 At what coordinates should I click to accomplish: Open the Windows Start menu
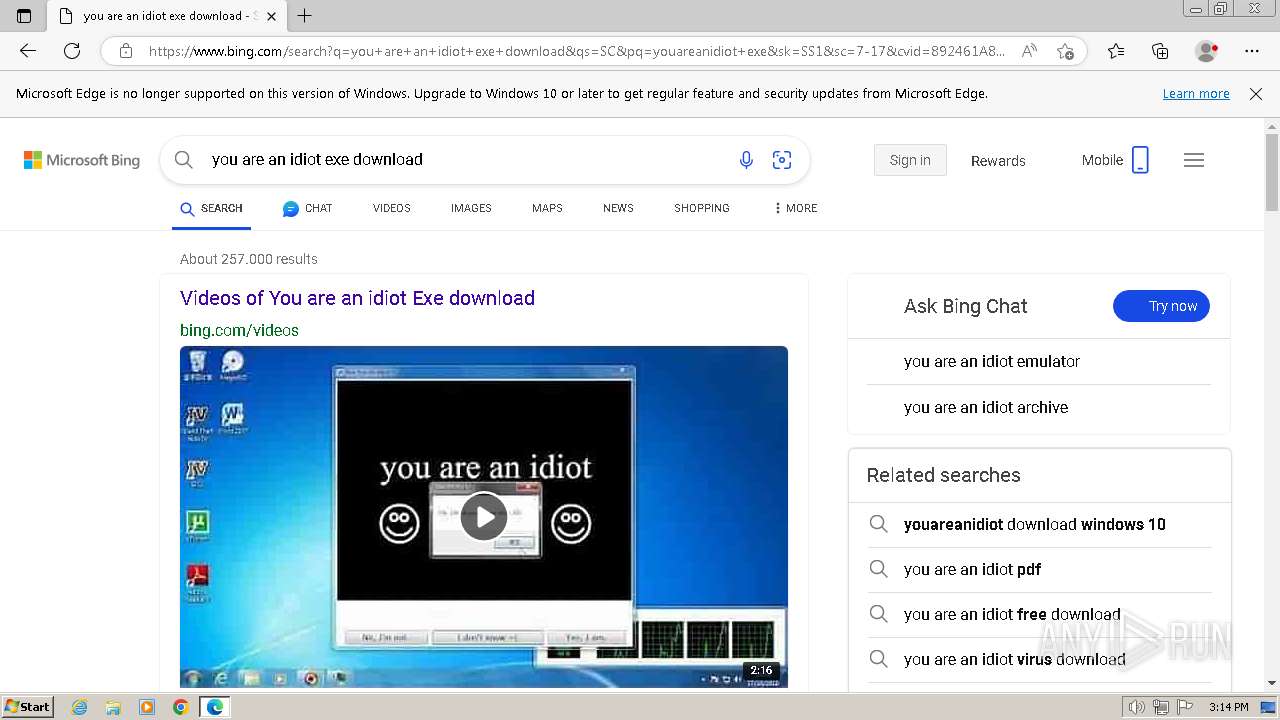pos(28,707)
